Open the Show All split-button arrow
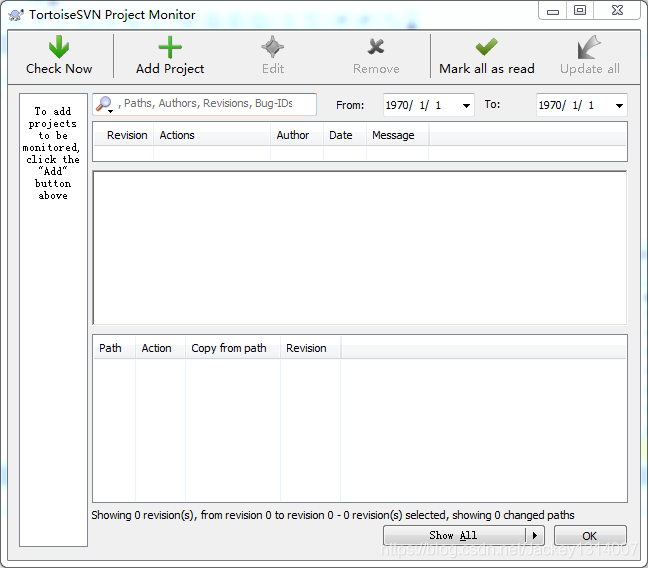Viewport: 648px width, 568px height. (535, 535)
